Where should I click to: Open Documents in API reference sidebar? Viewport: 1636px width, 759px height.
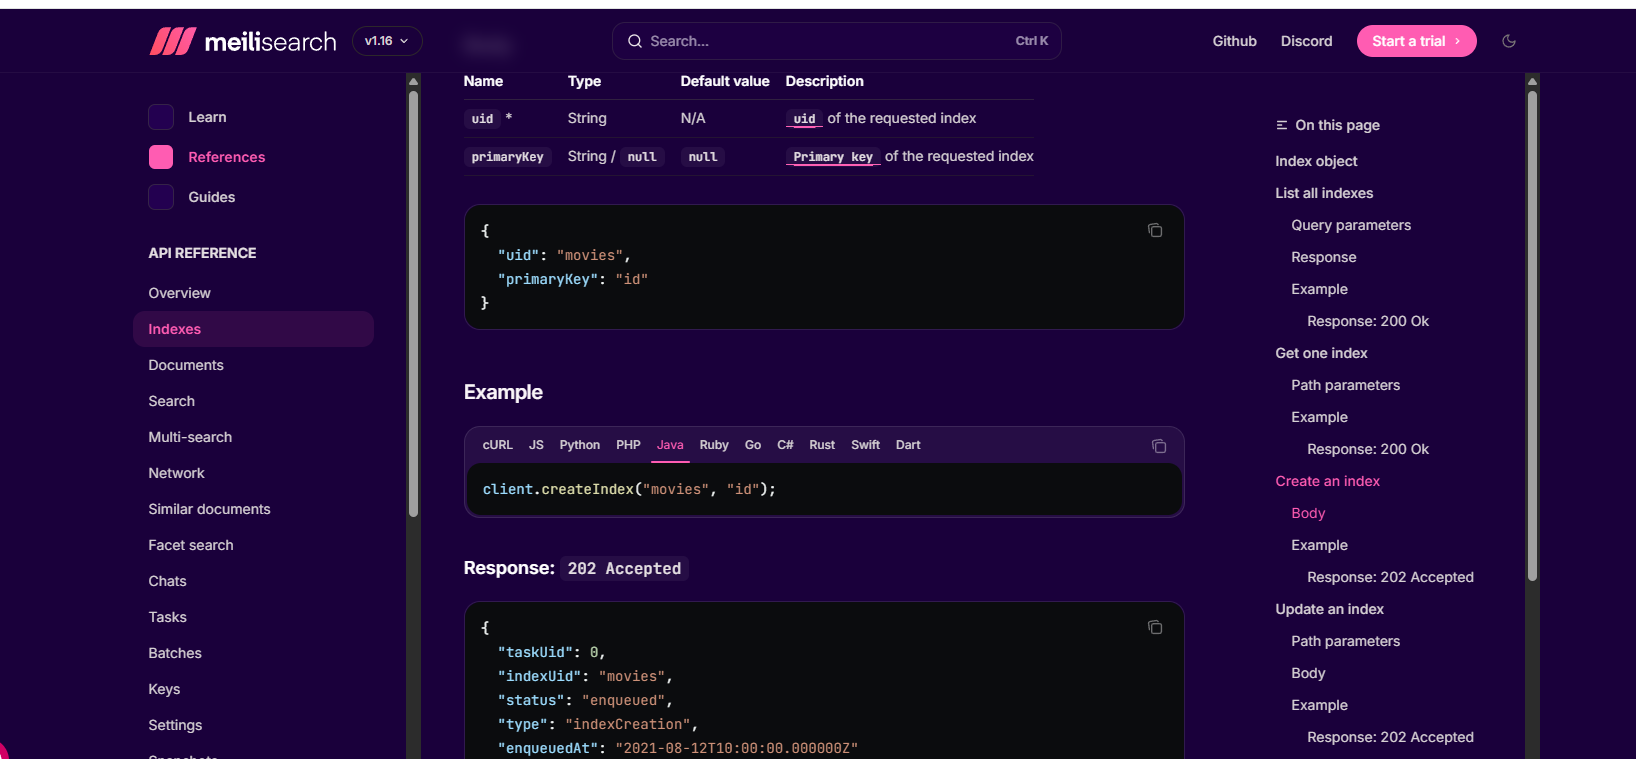tap(186, 365)
